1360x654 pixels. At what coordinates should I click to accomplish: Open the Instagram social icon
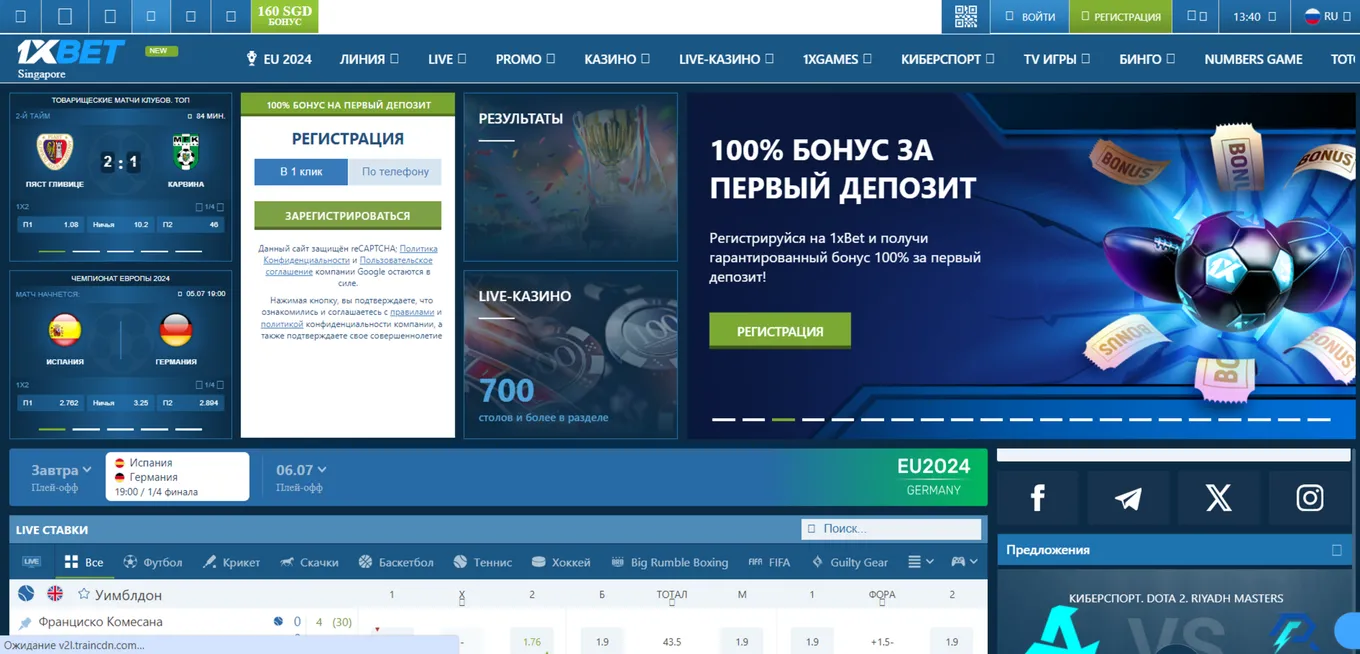point(1310,497)
